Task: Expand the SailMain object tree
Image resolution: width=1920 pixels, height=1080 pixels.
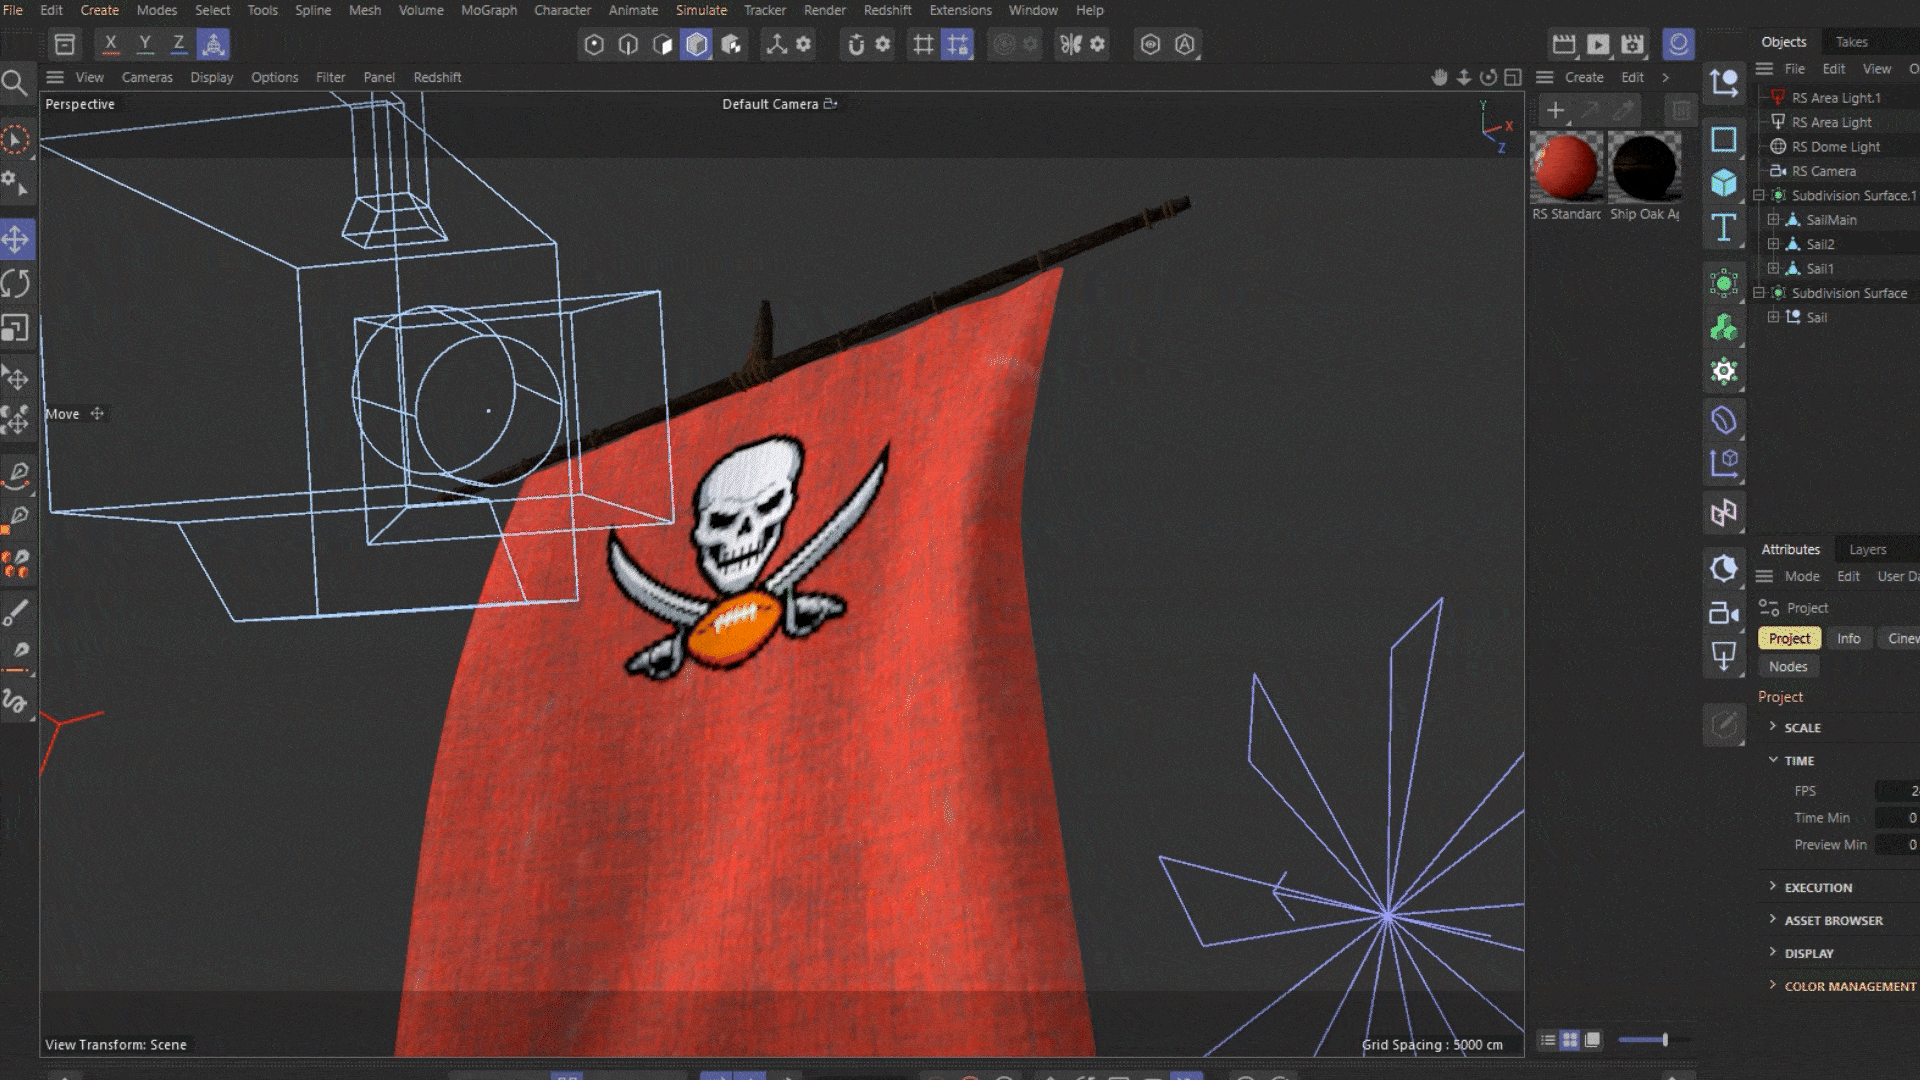Action: pos(1773,220)
